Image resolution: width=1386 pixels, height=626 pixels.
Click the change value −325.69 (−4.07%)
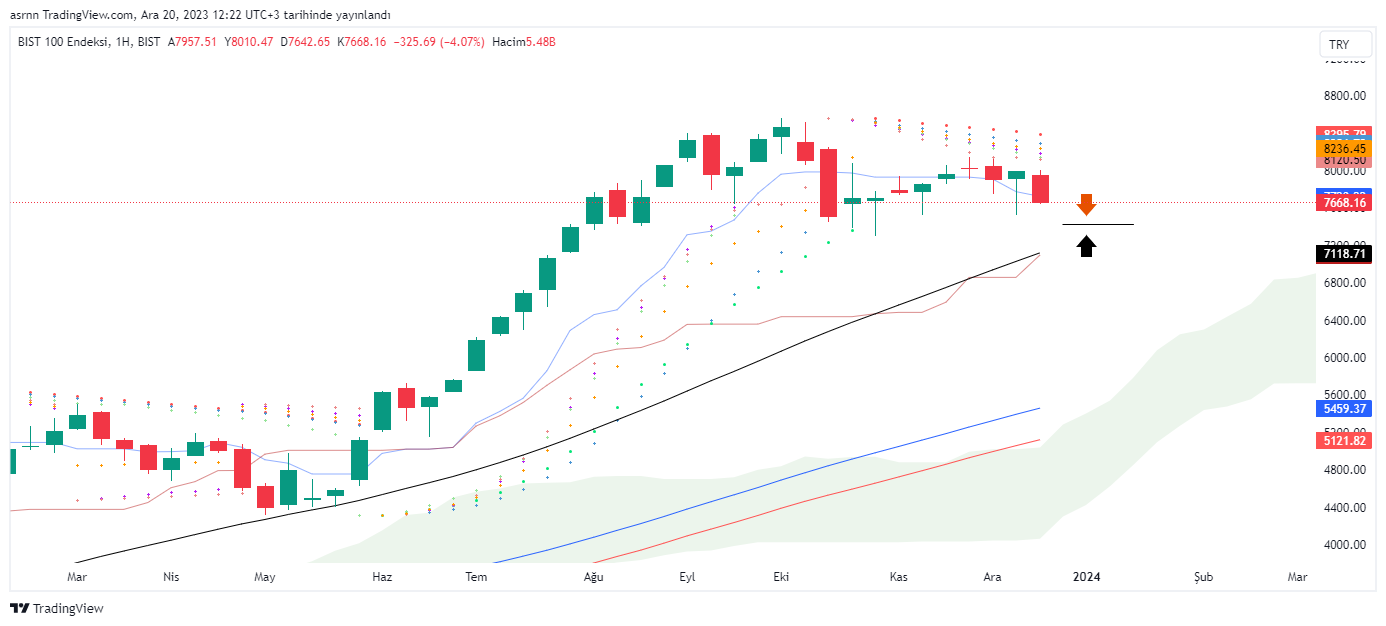[x=439, y=42]
